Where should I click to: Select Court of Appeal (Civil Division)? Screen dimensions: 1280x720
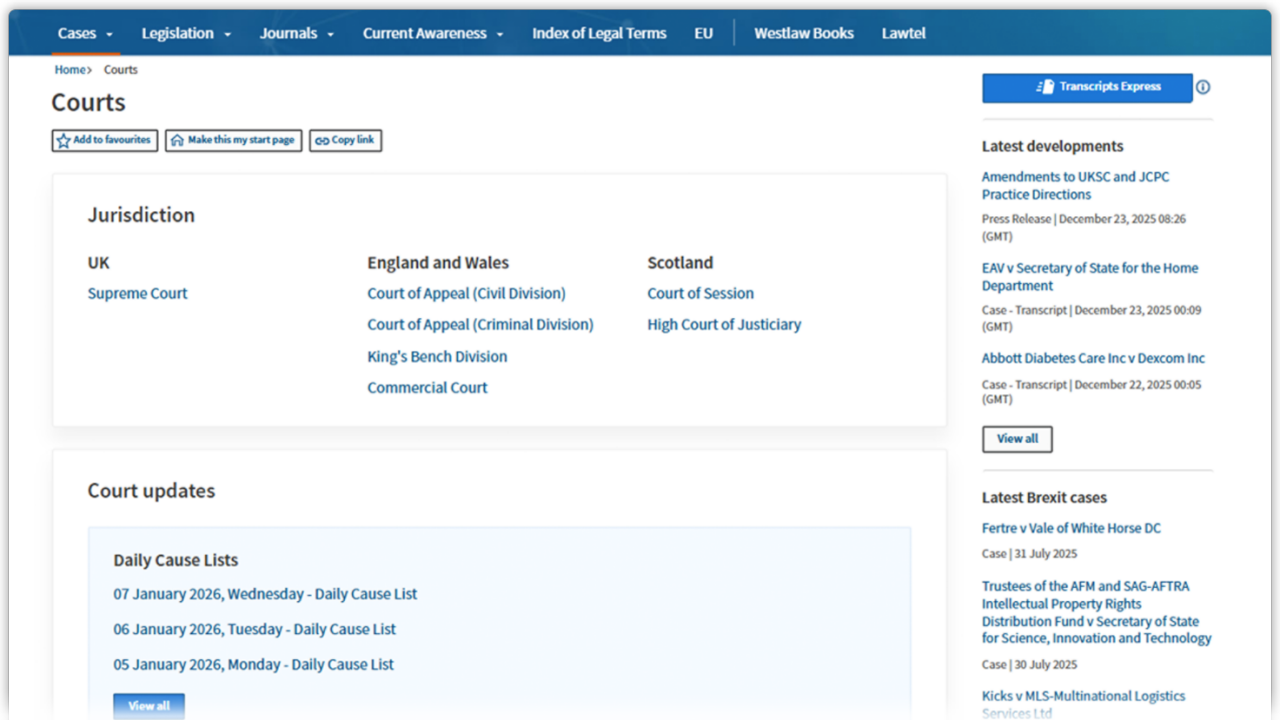466,293
